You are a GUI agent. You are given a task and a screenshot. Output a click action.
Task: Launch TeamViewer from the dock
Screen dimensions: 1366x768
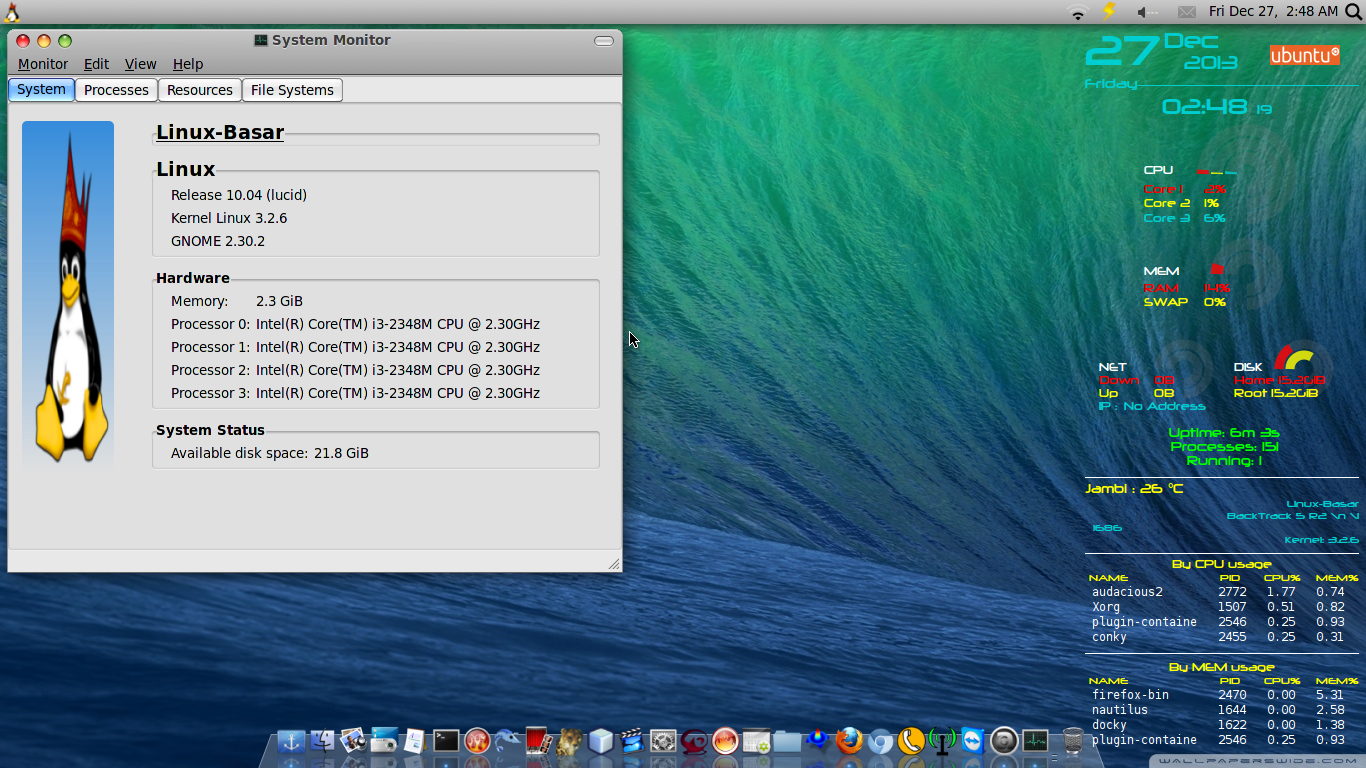(973, 741)
